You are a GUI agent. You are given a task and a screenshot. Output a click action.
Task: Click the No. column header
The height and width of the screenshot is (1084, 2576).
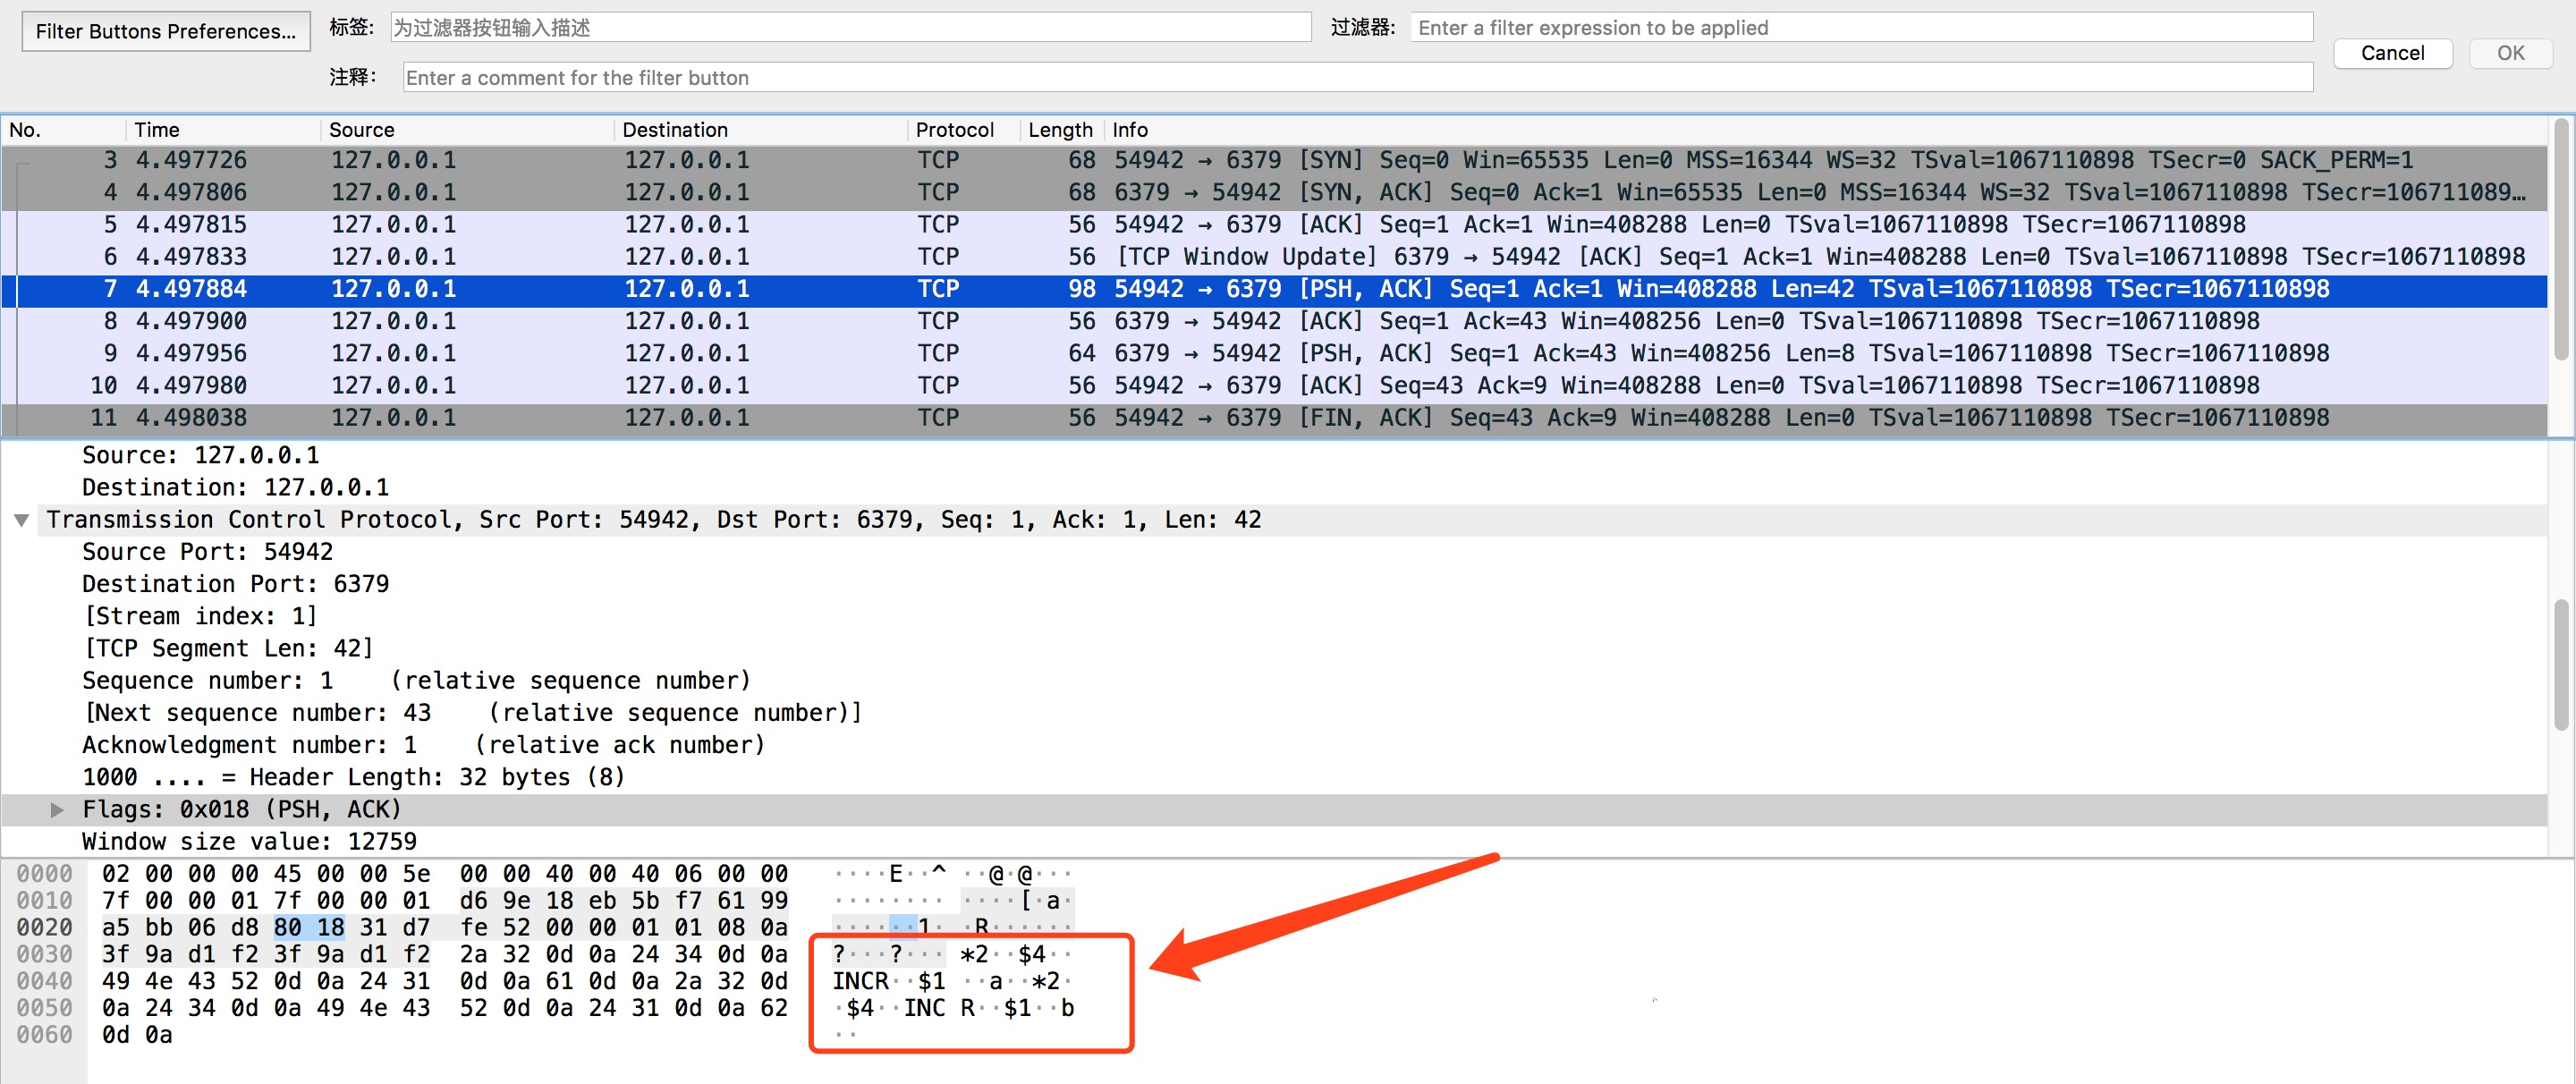point(25,130)
